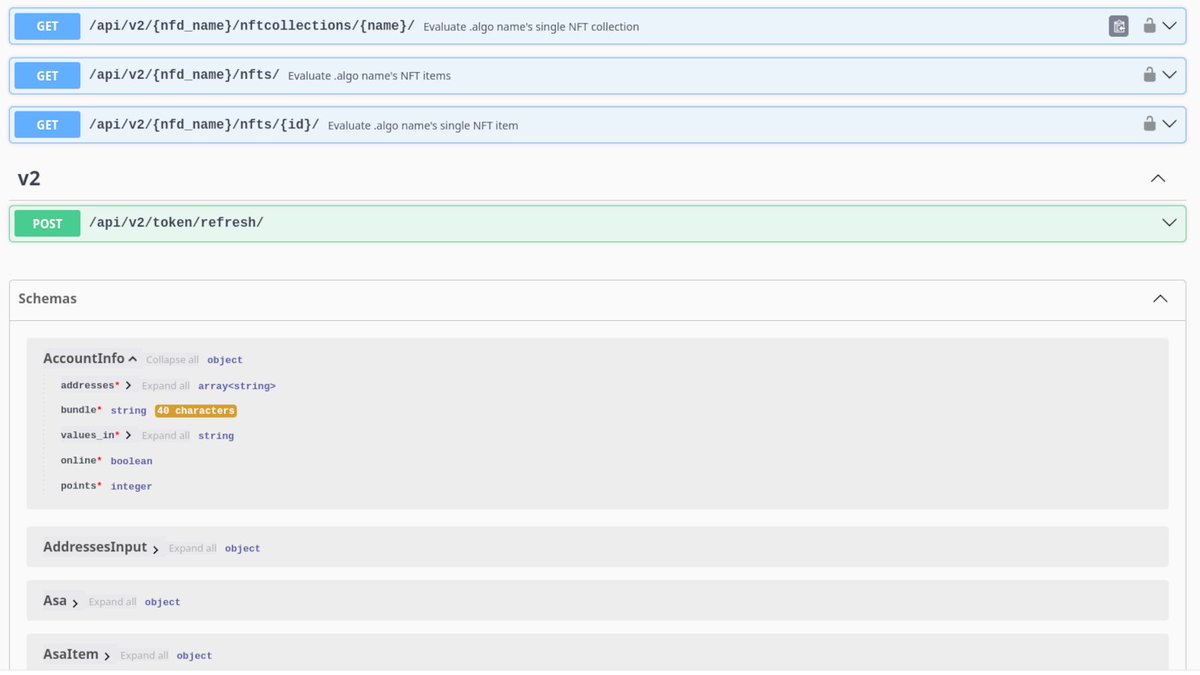Expand the nftcollections/{name}/ endpoint chevron
The height and width of the screenshot is (675, 1200).
tap(1170, 26)
